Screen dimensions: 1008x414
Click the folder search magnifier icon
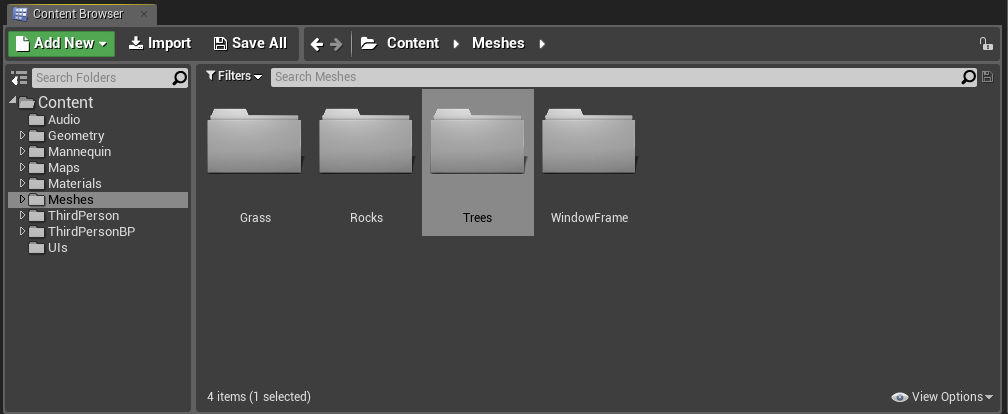point(180,78)
